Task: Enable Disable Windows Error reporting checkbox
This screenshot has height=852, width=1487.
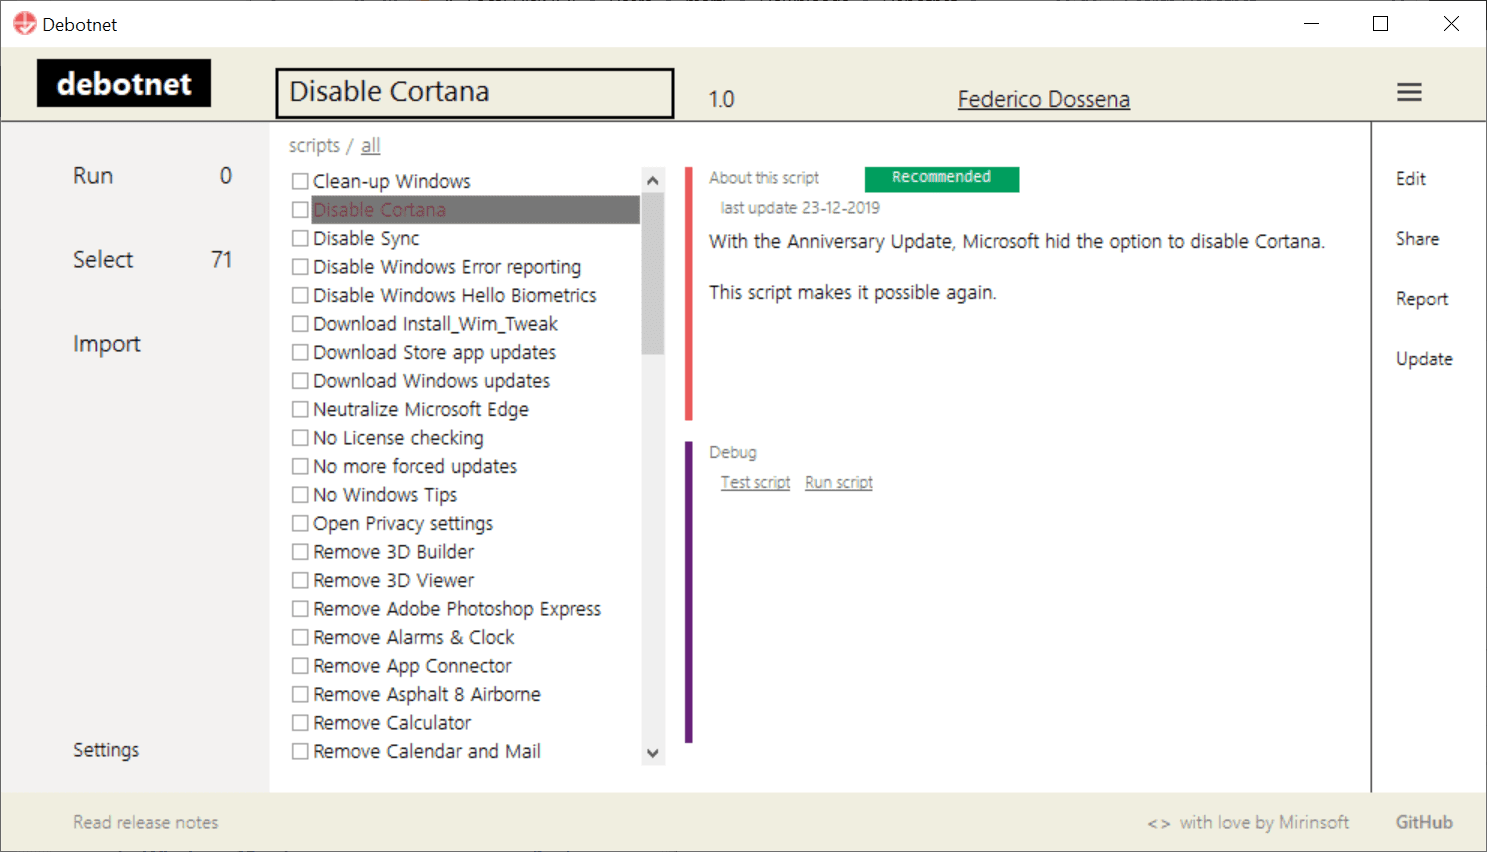Action: point(300,267)
